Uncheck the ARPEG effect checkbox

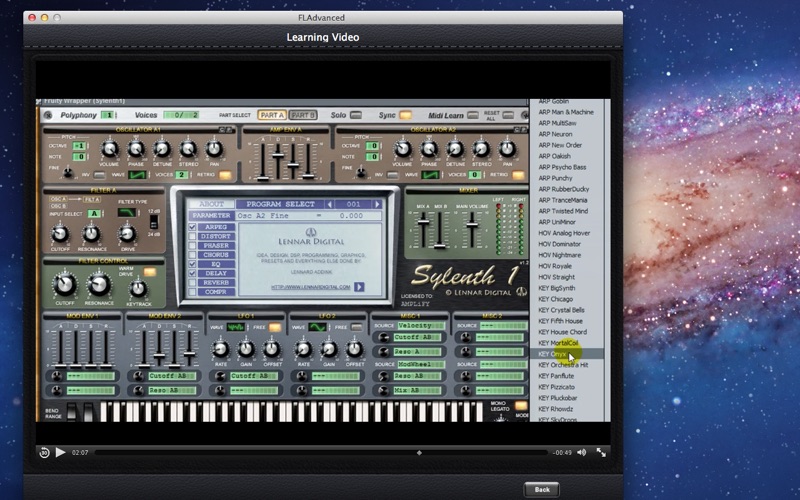click(x=192, y=227)
